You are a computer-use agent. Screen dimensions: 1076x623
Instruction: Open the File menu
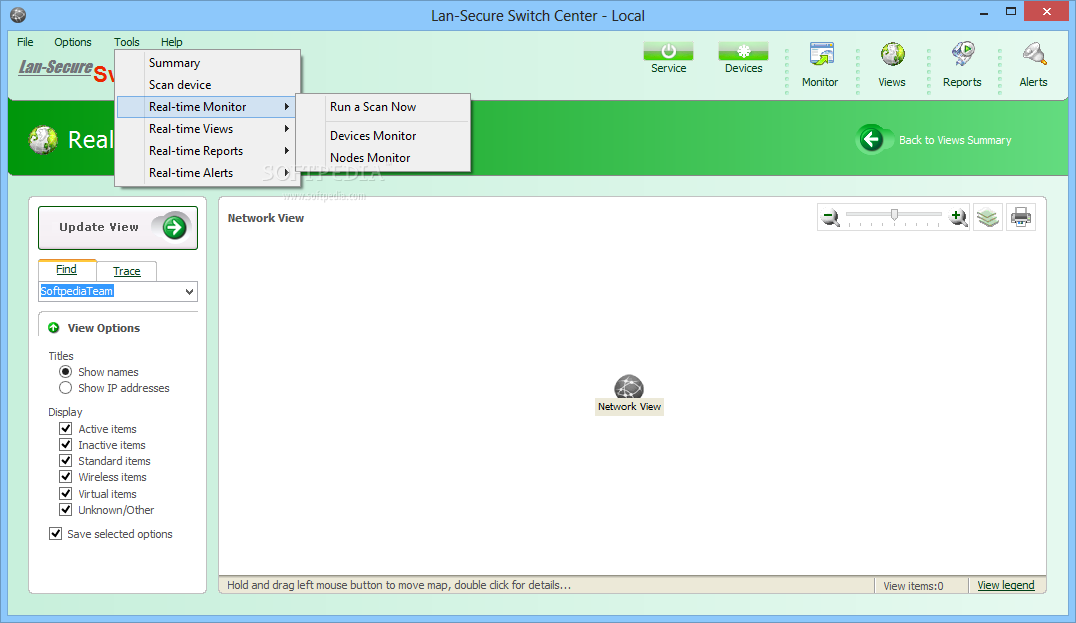pyautogui.click(x=25, y=42)
